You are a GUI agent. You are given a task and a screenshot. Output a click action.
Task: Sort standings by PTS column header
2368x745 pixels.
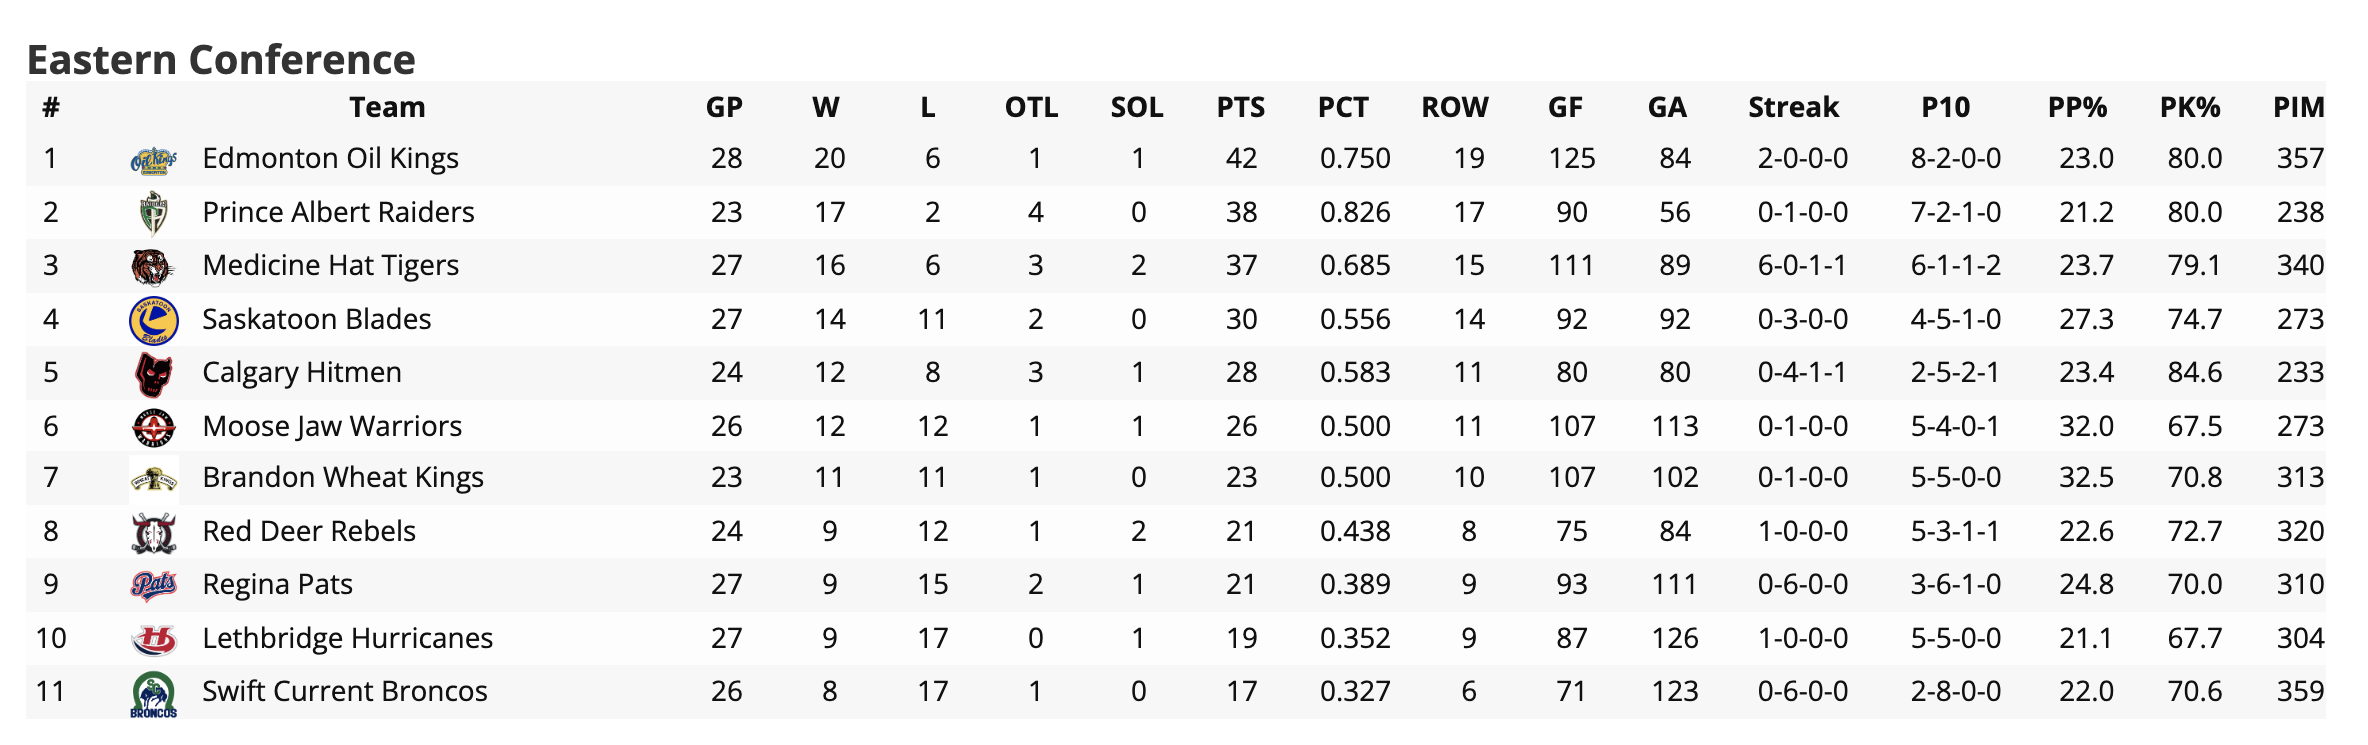coord(1241,107)
